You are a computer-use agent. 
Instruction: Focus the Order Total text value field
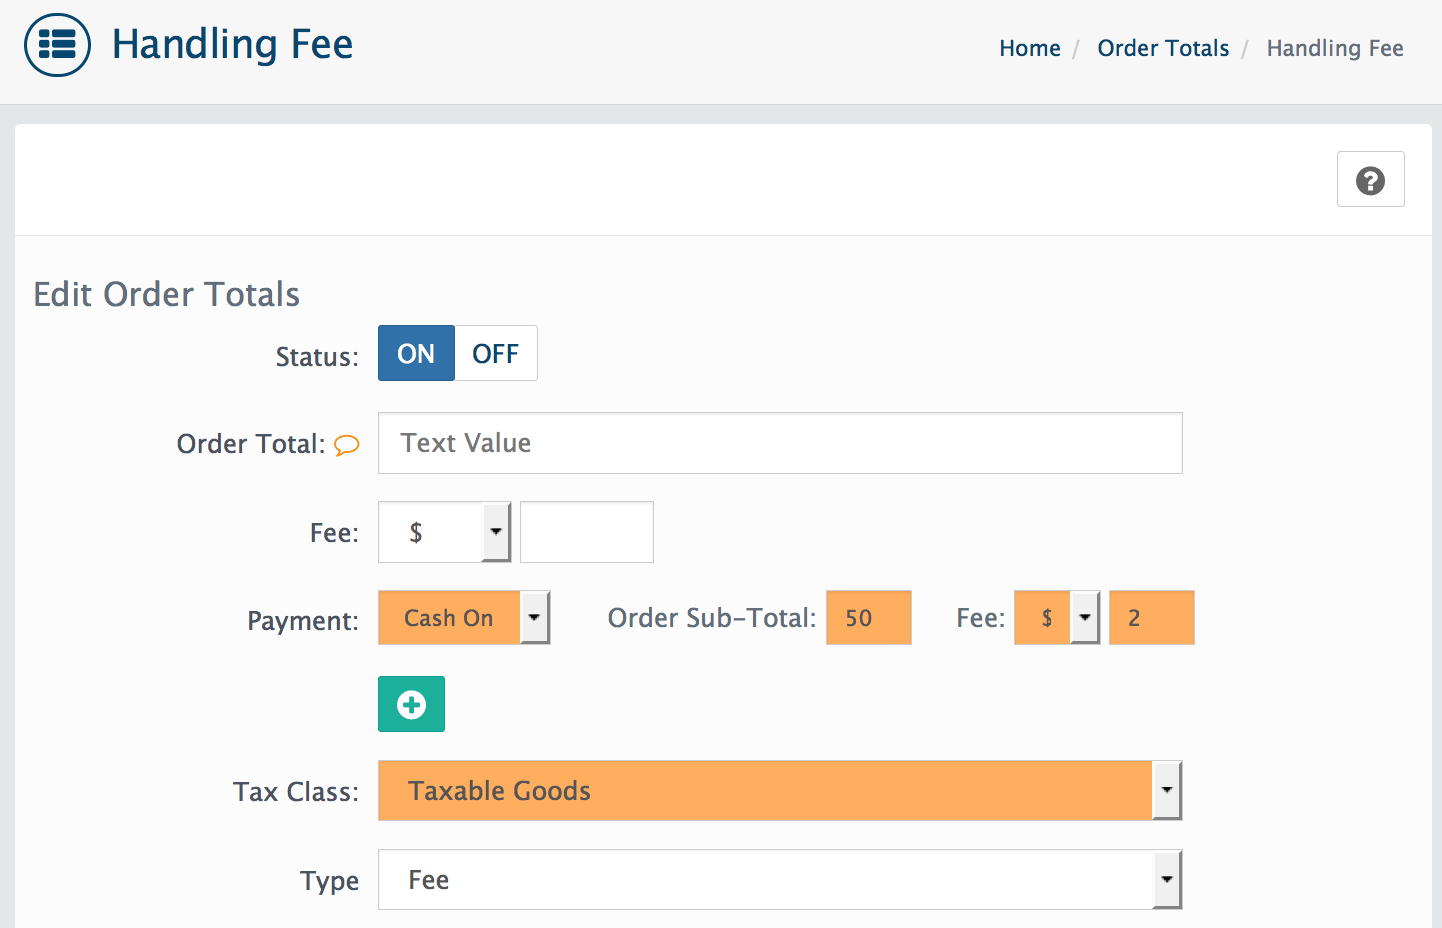click(780, 443)
